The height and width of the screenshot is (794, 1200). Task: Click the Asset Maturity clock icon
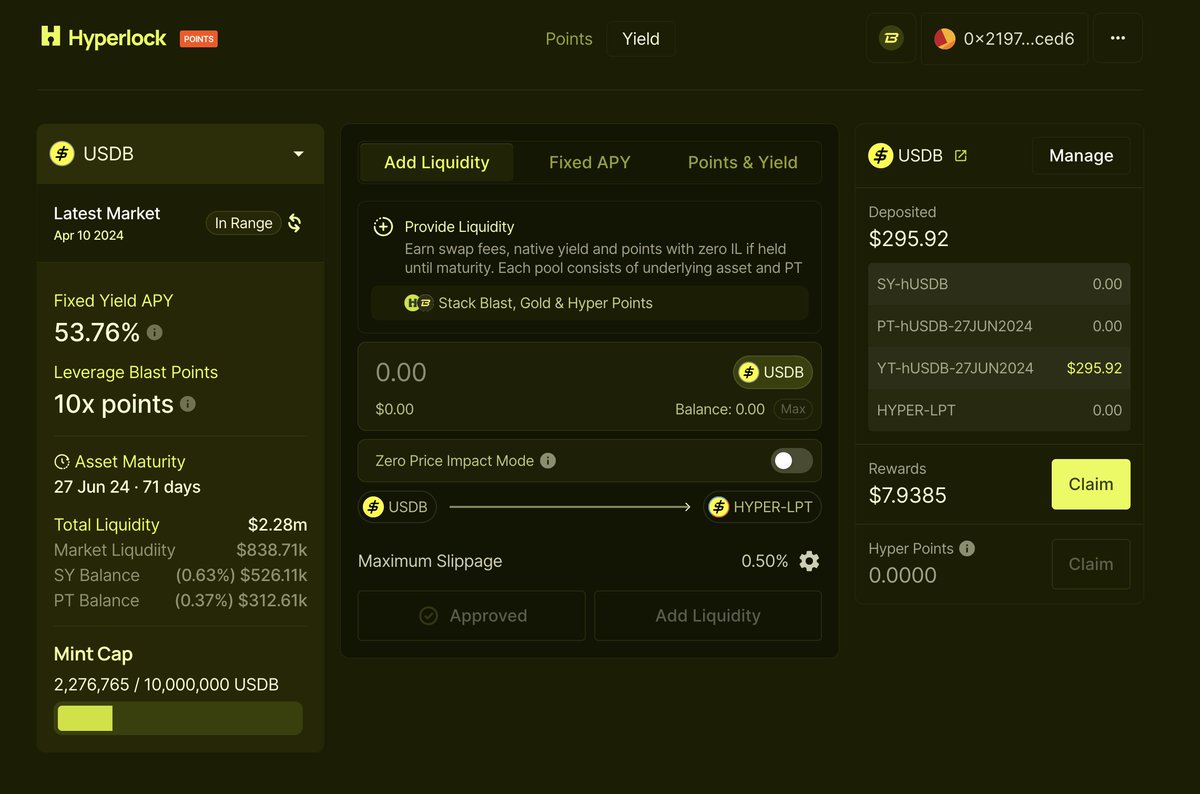point(62,462)
